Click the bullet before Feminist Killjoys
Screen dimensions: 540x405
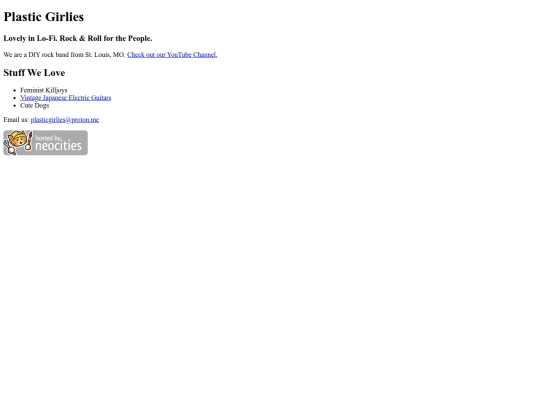pyautogui.click(x=14, y=90)
